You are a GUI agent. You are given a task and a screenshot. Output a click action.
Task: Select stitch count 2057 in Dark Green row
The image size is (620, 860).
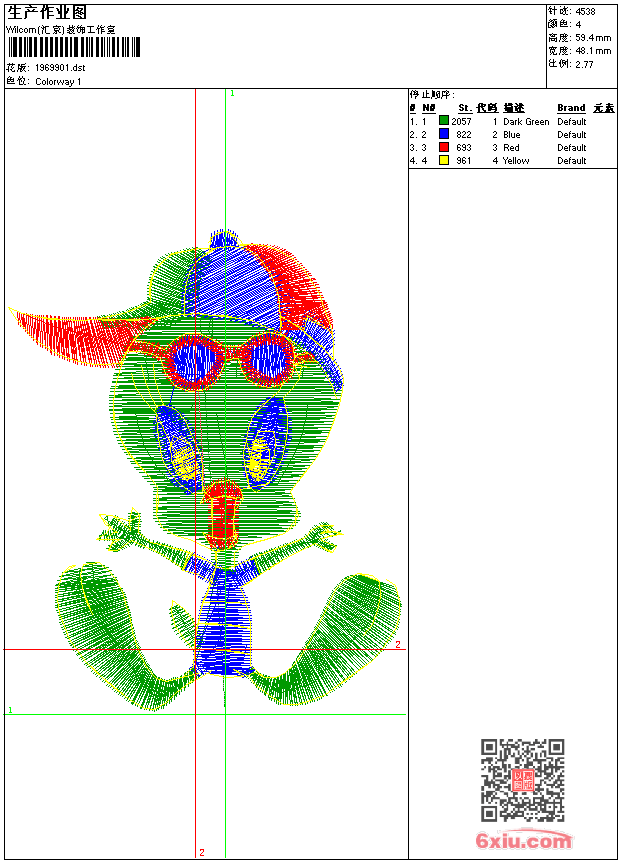461,122
